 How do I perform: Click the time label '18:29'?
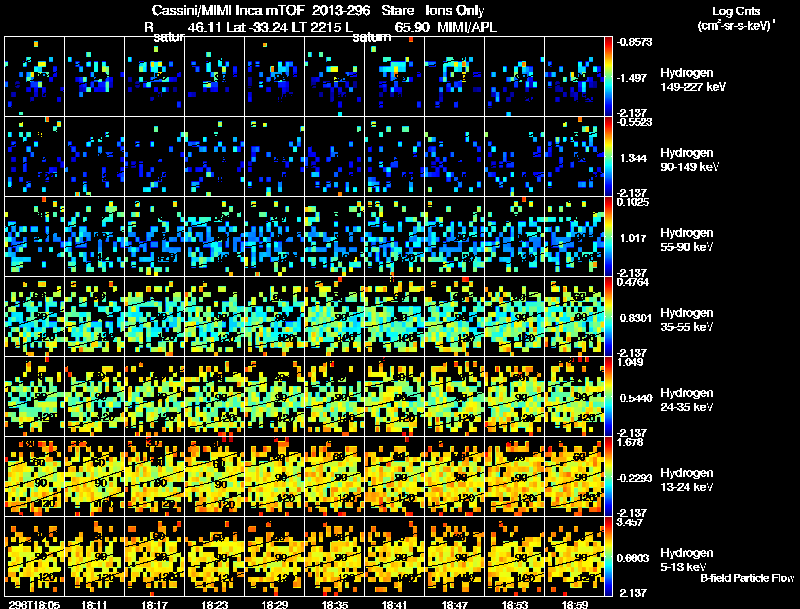[274, 604]
